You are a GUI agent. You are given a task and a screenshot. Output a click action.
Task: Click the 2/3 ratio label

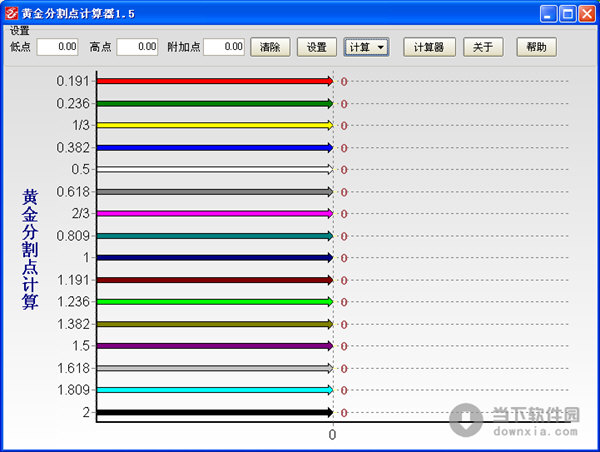(81, 213)
